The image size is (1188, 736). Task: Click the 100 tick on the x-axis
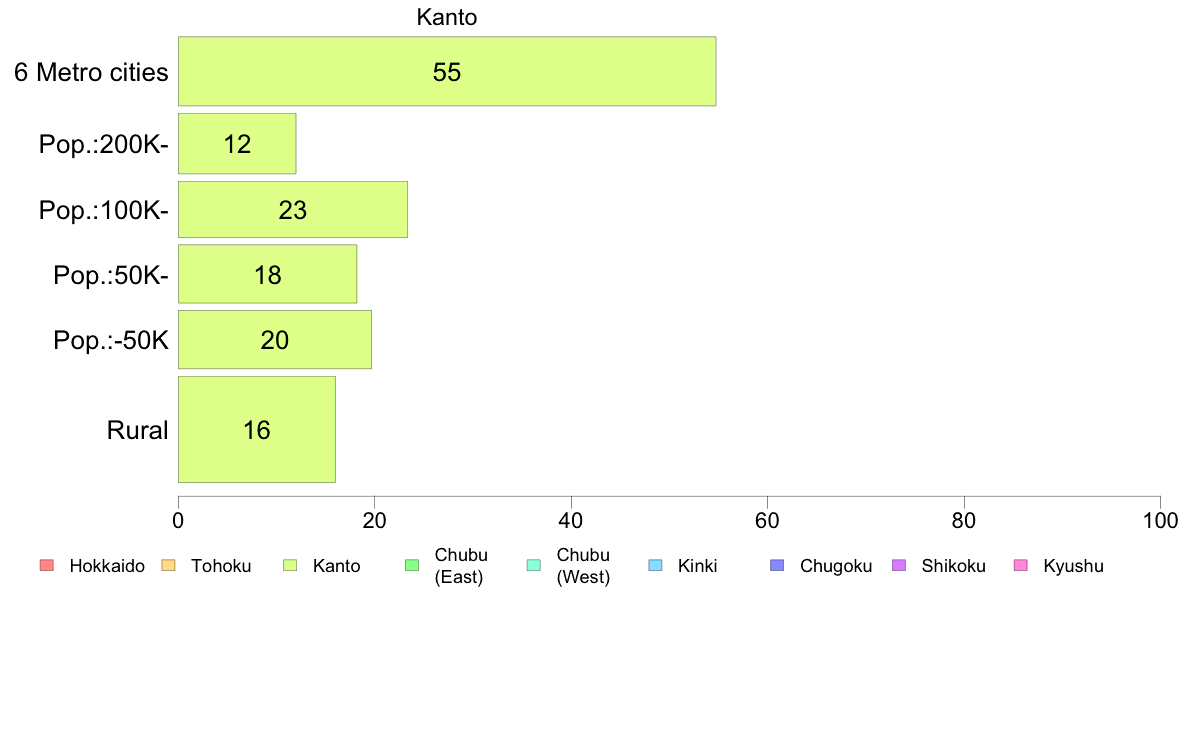click(1160, 520)
